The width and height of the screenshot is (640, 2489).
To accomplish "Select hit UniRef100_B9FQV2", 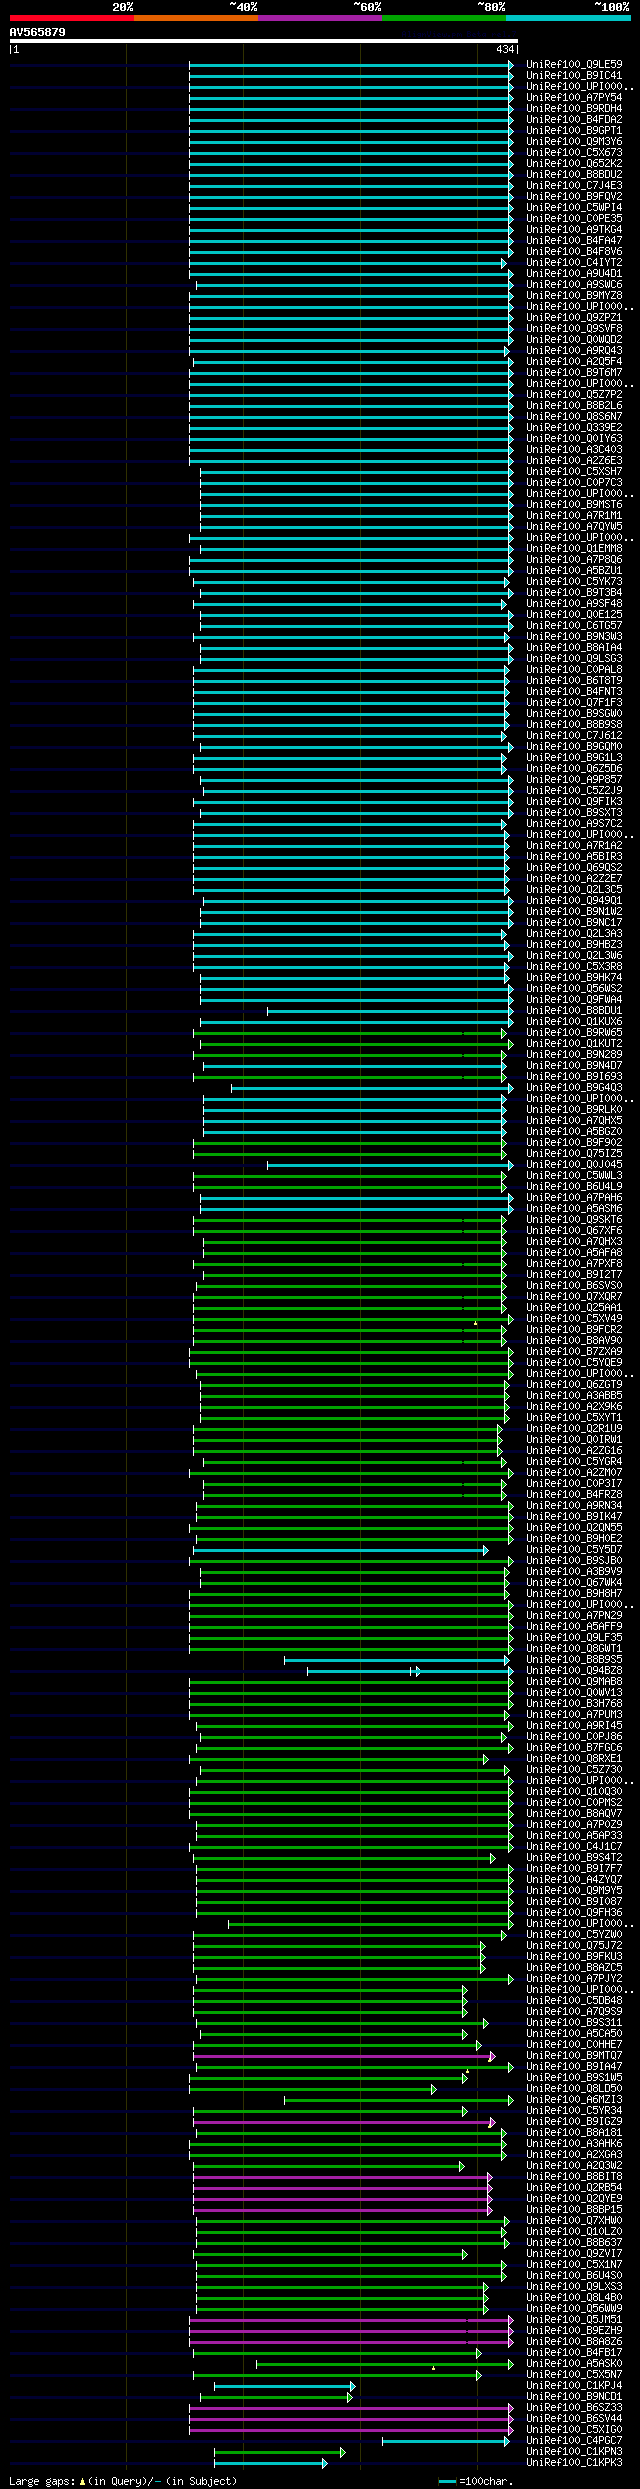I will coord(574,196).
